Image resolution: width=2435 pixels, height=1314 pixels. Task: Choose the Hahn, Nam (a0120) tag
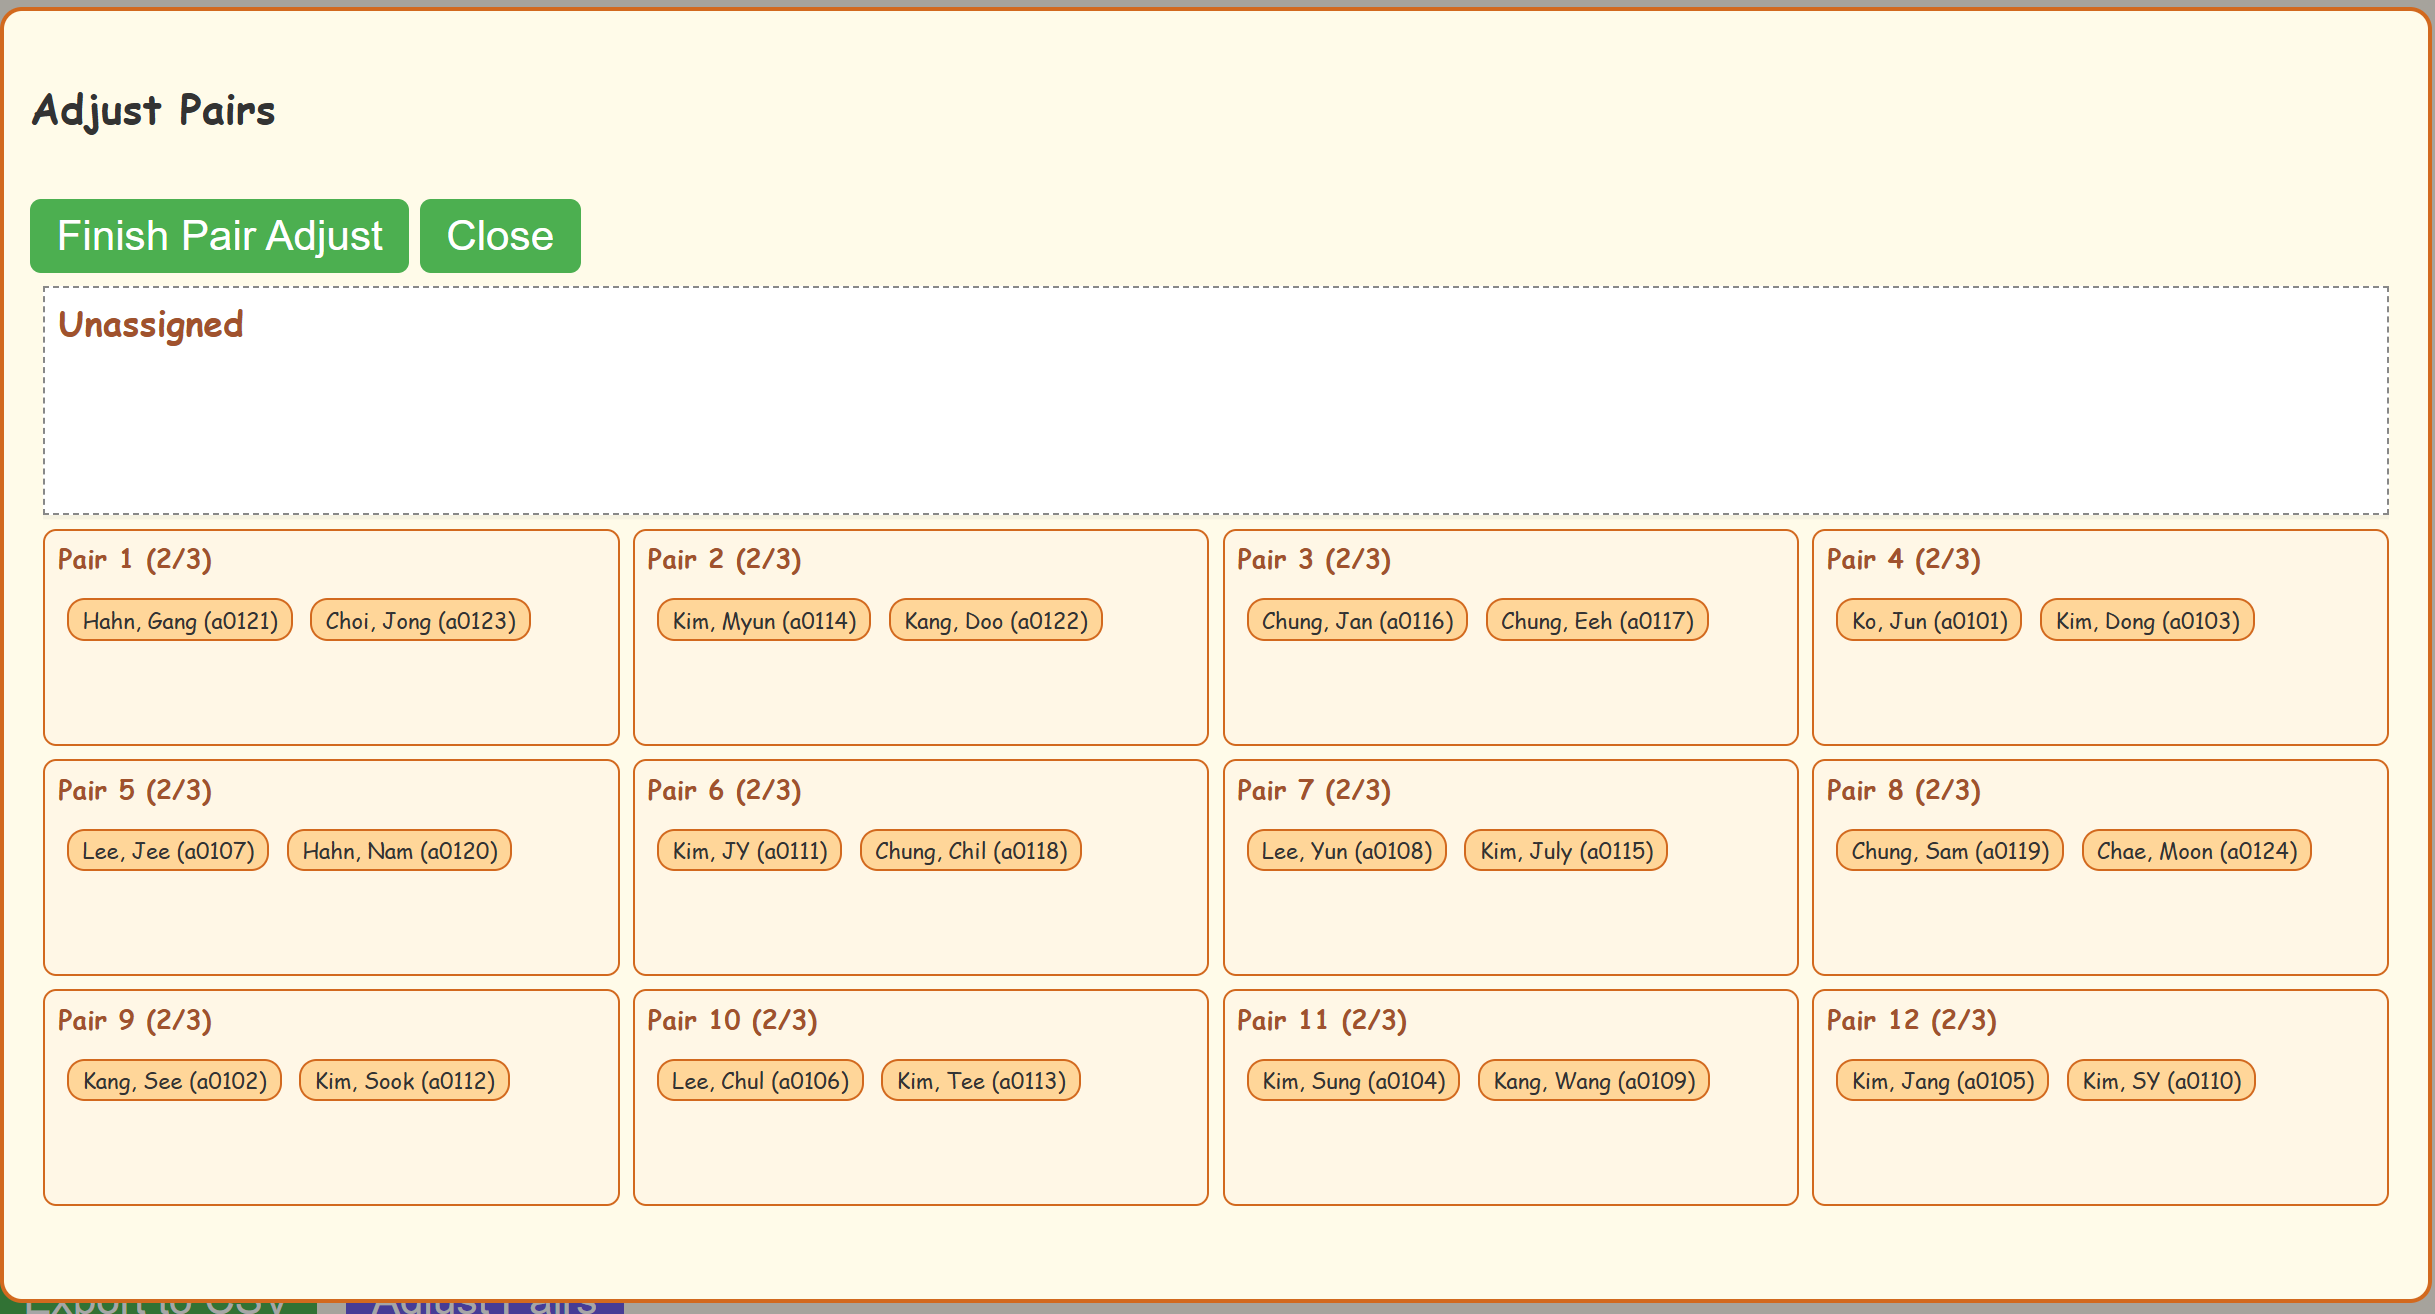[399, 851]
